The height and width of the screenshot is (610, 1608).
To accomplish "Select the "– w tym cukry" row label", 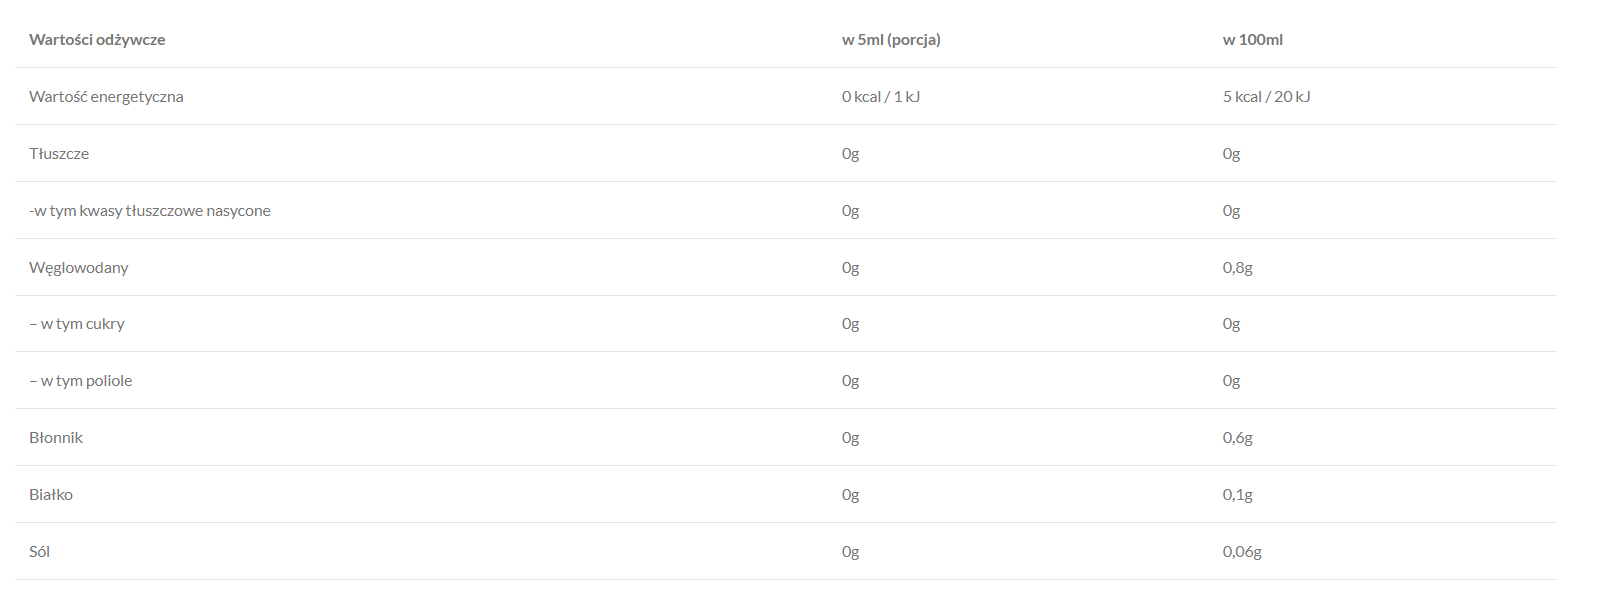I will [77, 324].
